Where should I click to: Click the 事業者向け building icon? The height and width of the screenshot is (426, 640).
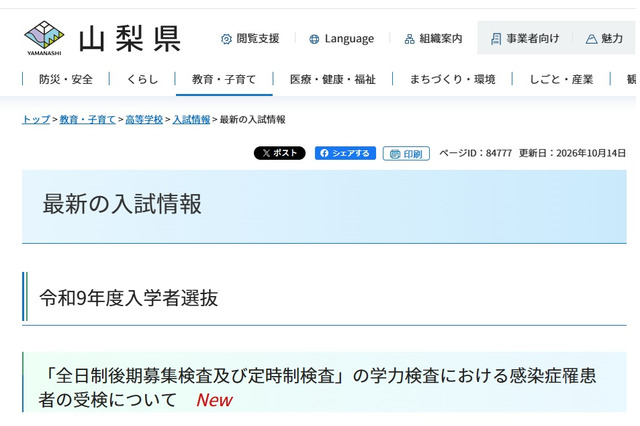[x=496, y=39]
